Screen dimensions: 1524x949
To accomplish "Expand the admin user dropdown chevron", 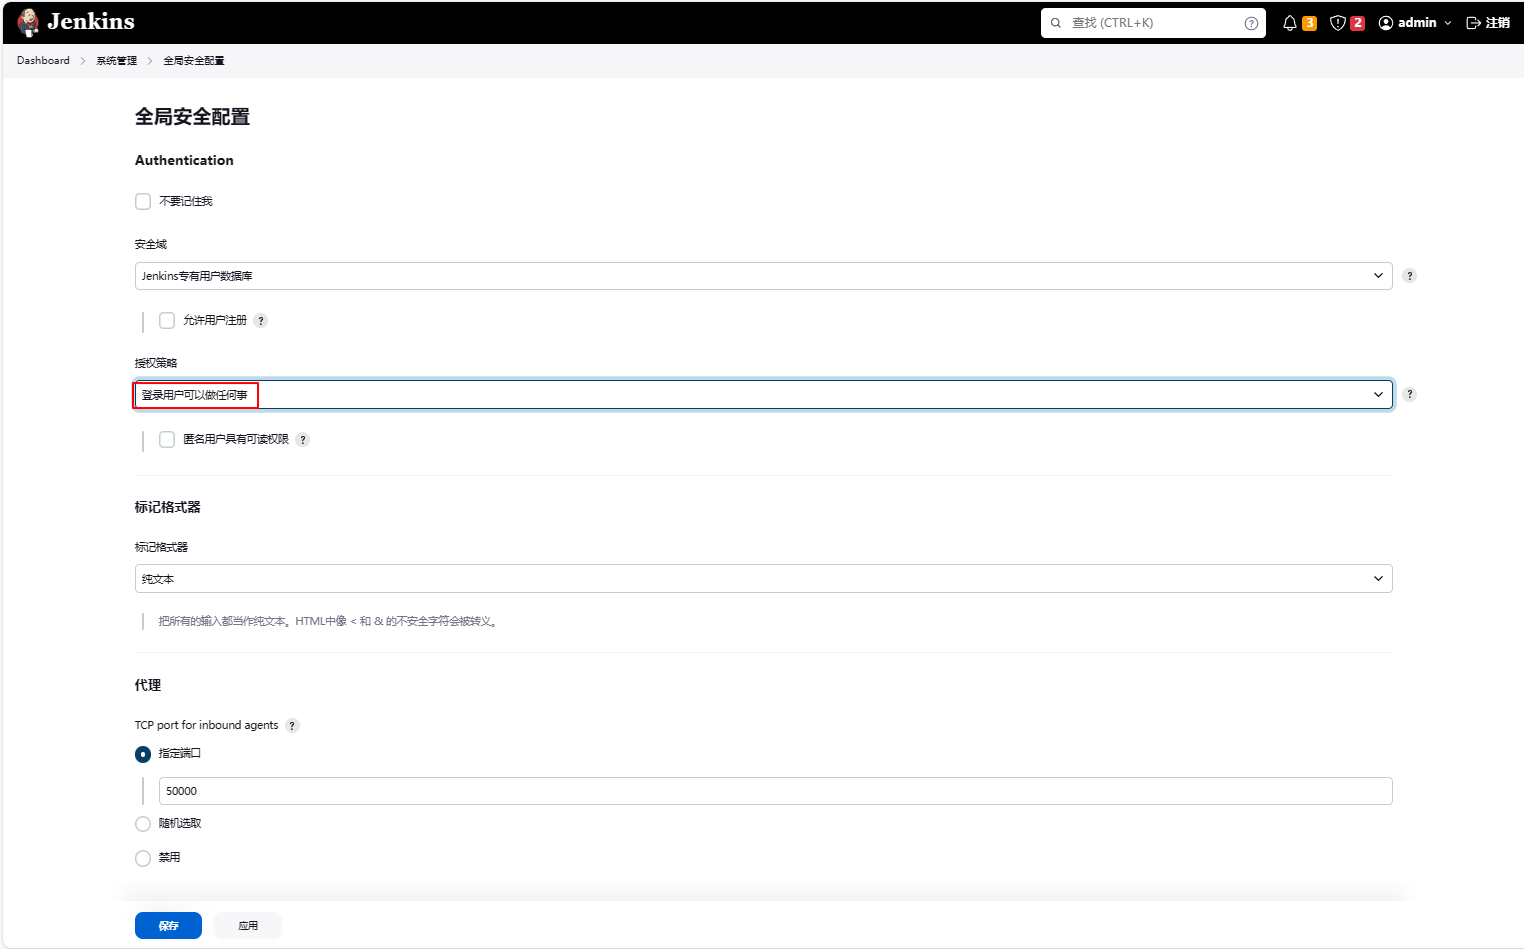I will (1448, 23).
